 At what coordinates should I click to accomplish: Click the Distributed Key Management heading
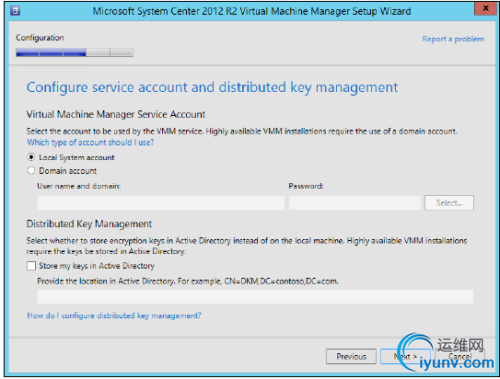(x=89, y=224)
